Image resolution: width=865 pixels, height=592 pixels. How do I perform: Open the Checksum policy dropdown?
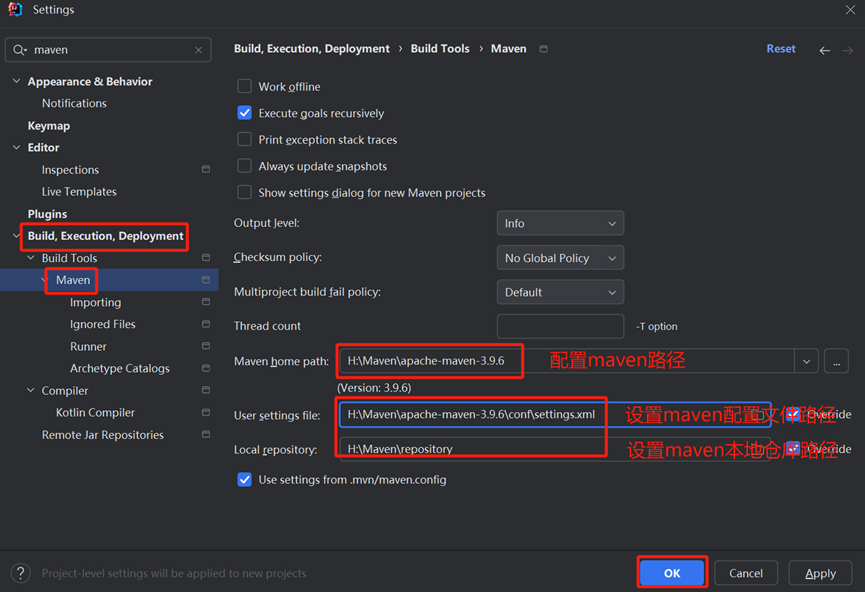click(x=560, y=258)
